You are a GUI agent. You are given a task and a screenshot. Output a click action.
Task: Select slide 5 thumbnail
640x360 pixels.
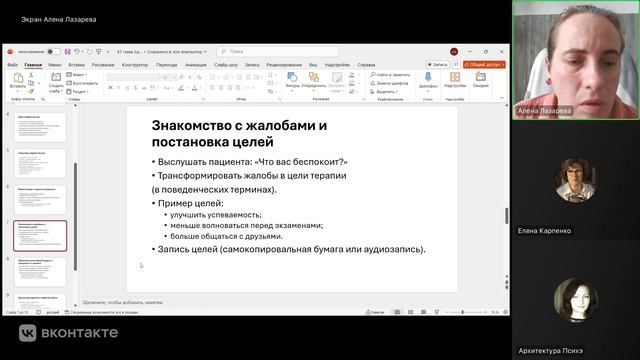click(x=40, y=163)
